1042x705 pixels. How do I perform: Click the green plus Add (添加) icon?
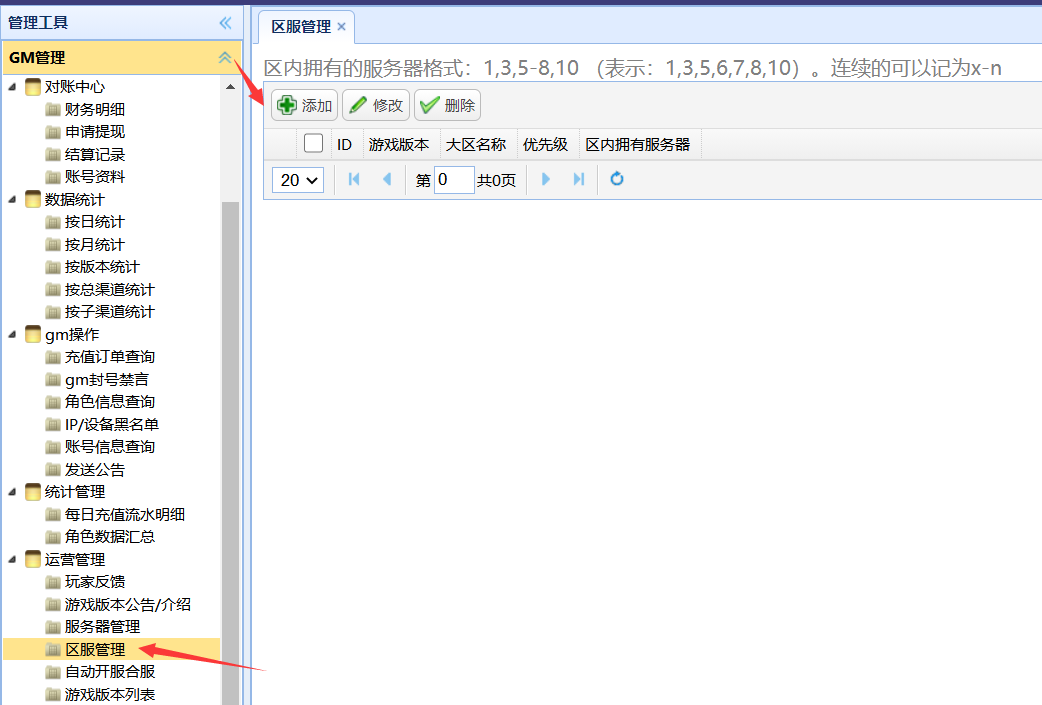287,105
